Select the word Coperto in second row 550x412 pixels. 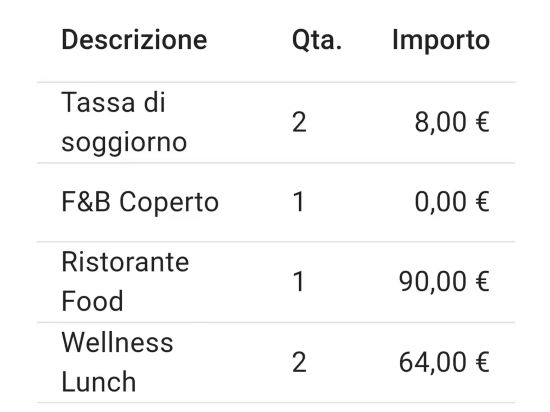pyautogui.click(x=169, y=203)
